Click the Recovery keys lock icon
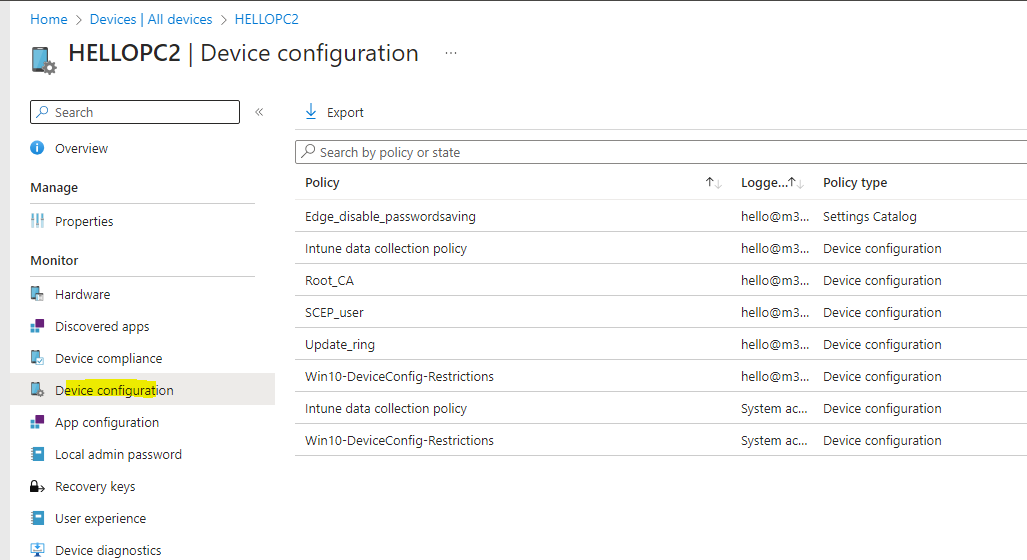 coord(38,487)
